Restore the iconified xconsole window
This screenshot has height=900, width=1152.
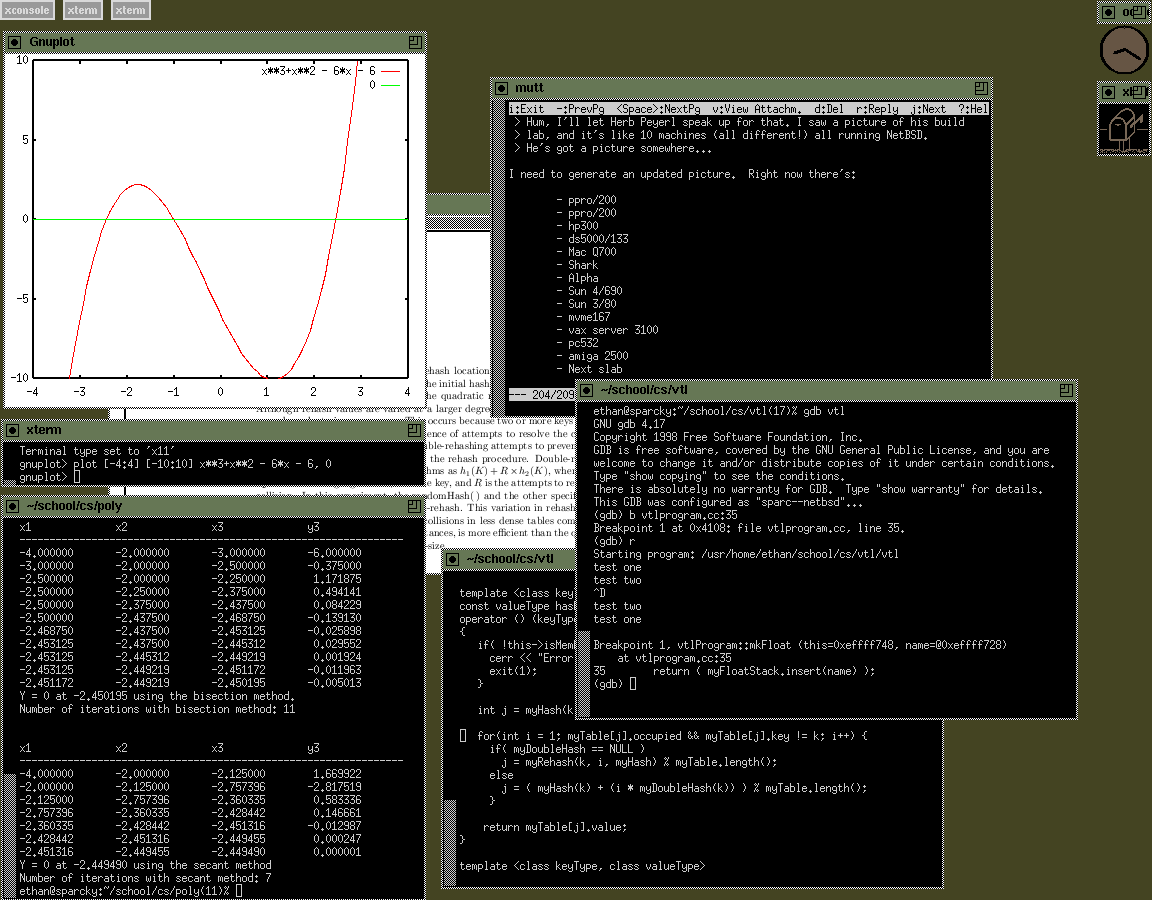[x=27, y=10]
